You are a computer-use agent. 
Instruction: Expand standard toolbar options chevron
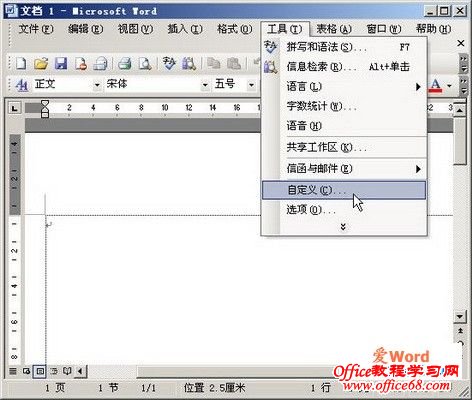(463, 63)
